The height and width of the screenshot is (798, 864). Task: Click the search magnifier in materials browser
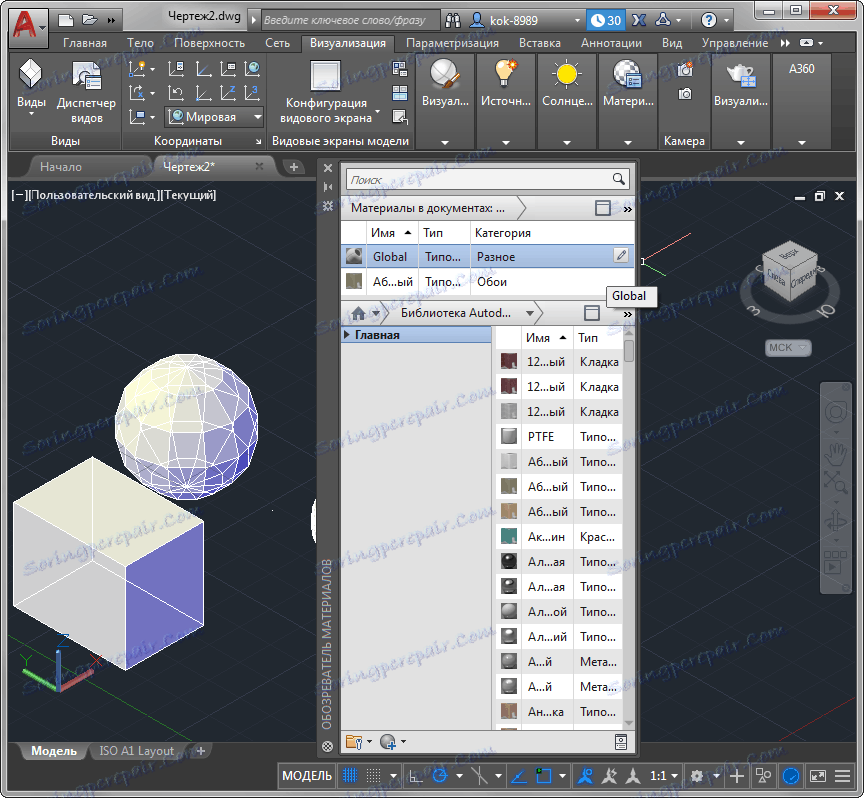619,180
